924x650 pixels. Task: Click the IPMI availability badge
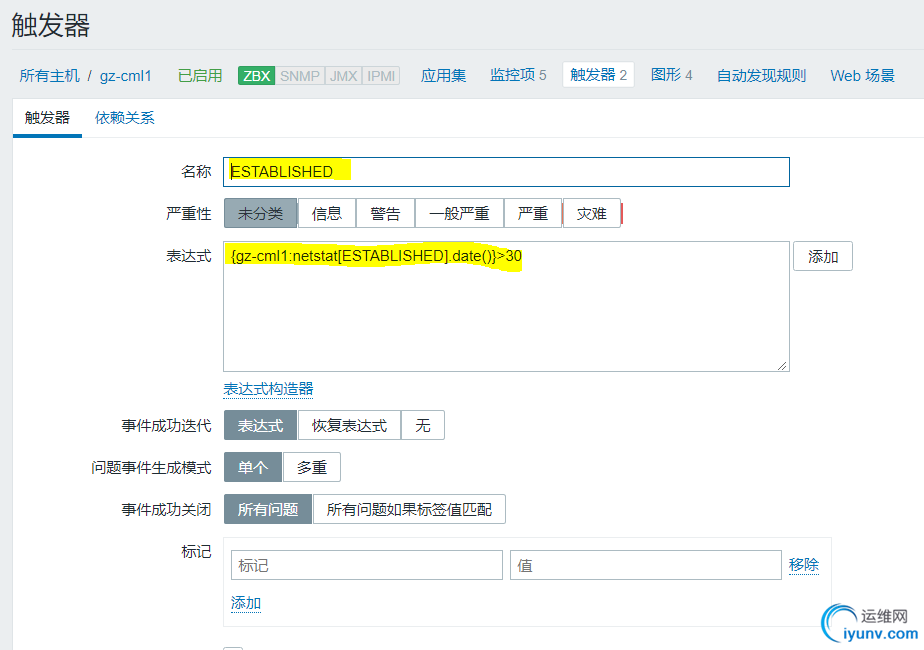click(381, 76)
